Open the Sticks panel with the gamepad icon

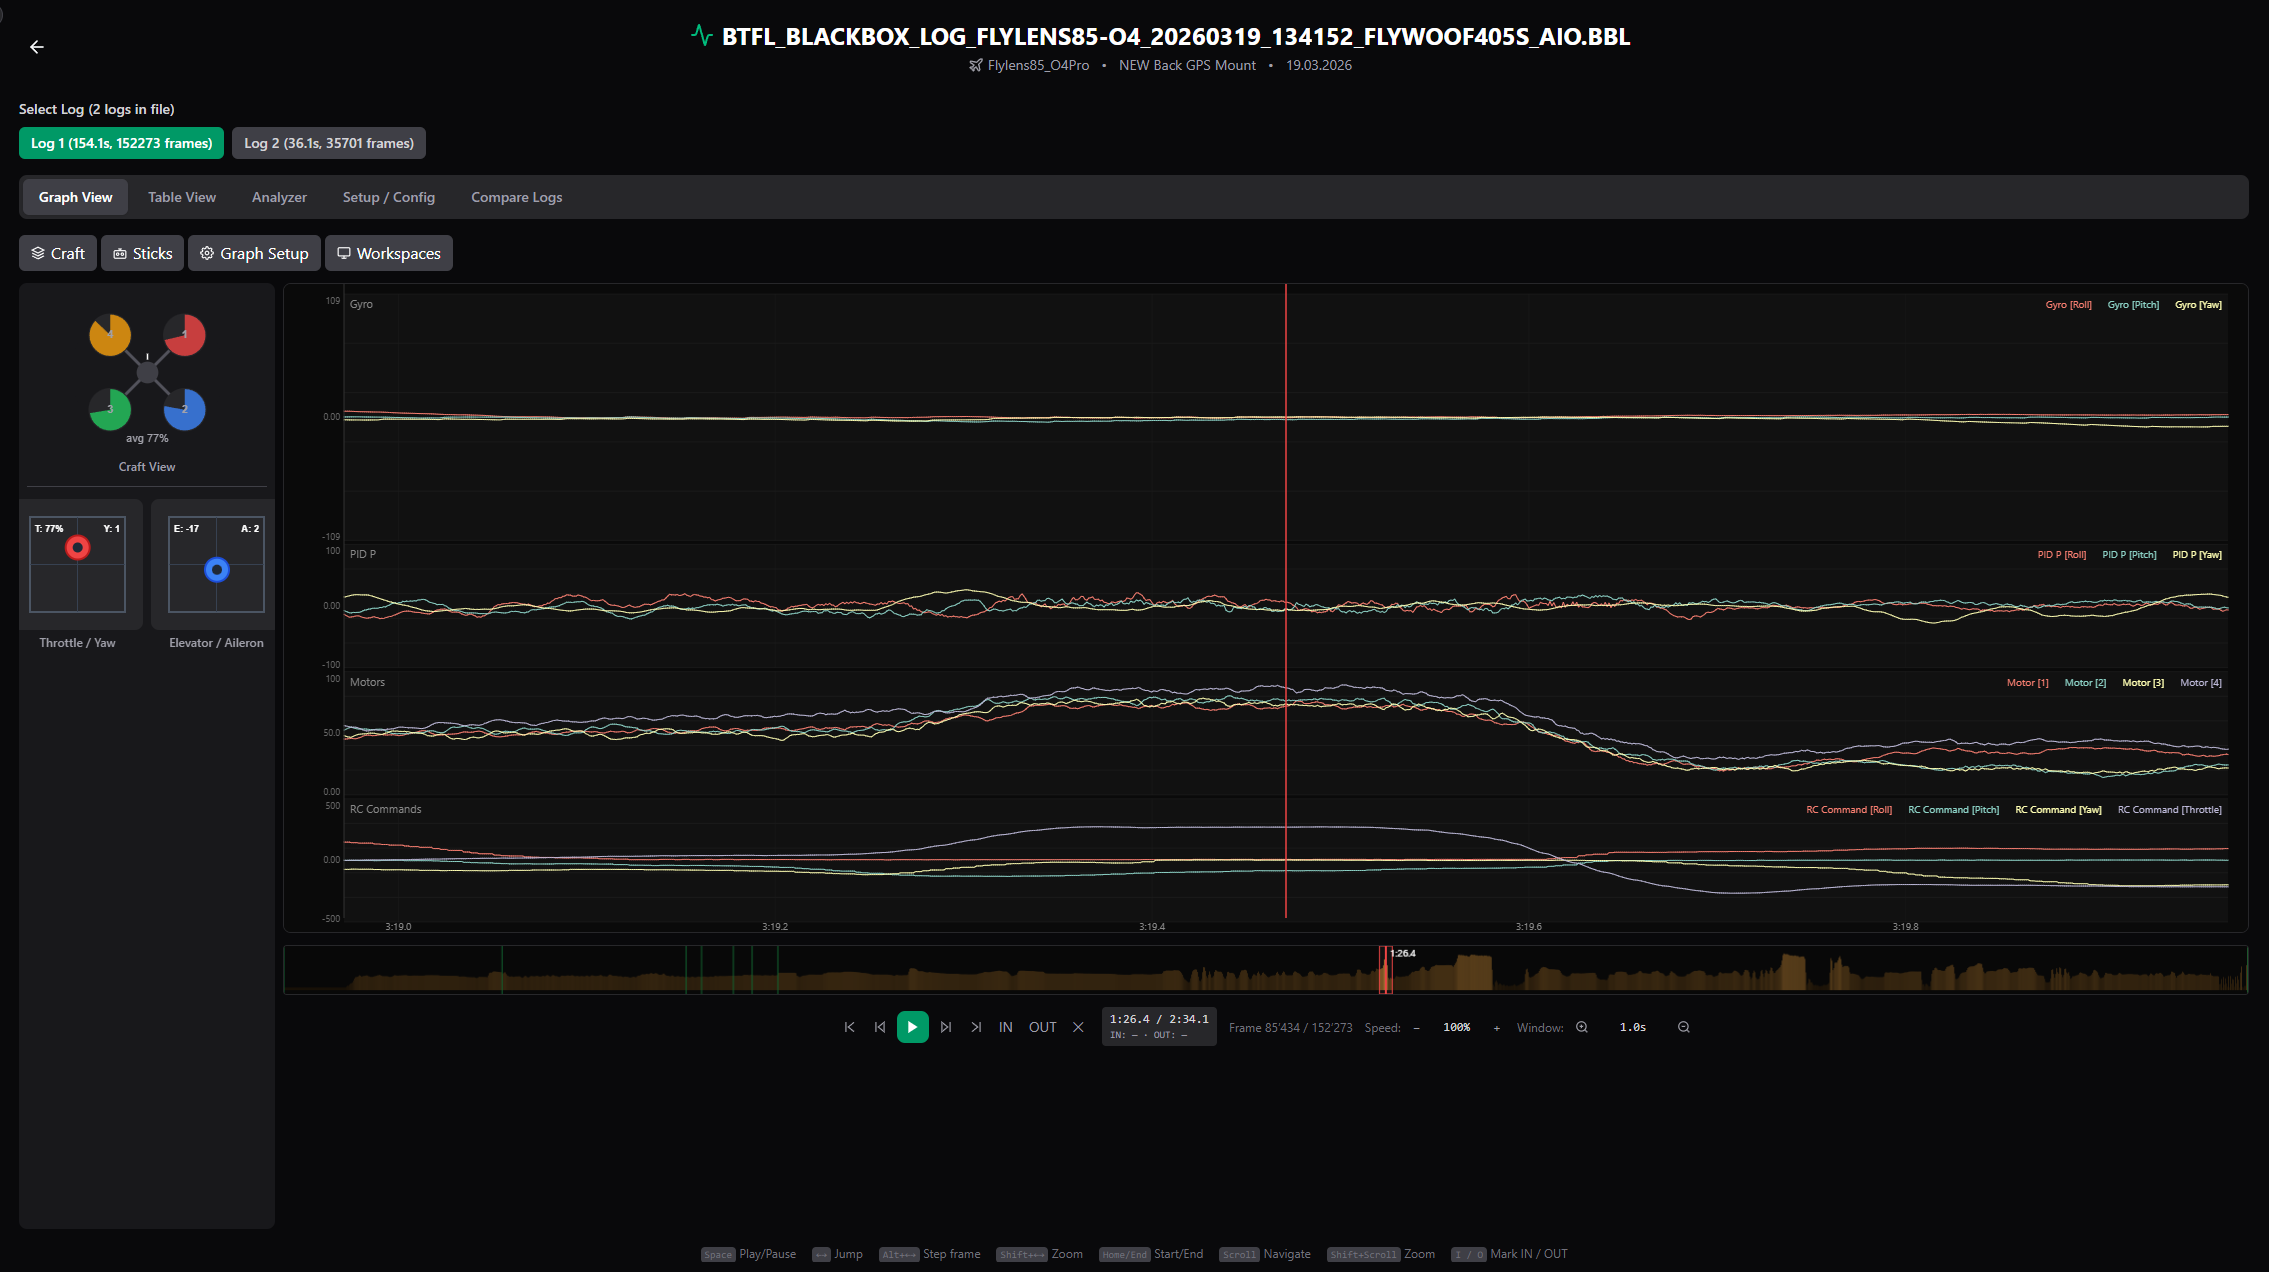click(142, 253)
